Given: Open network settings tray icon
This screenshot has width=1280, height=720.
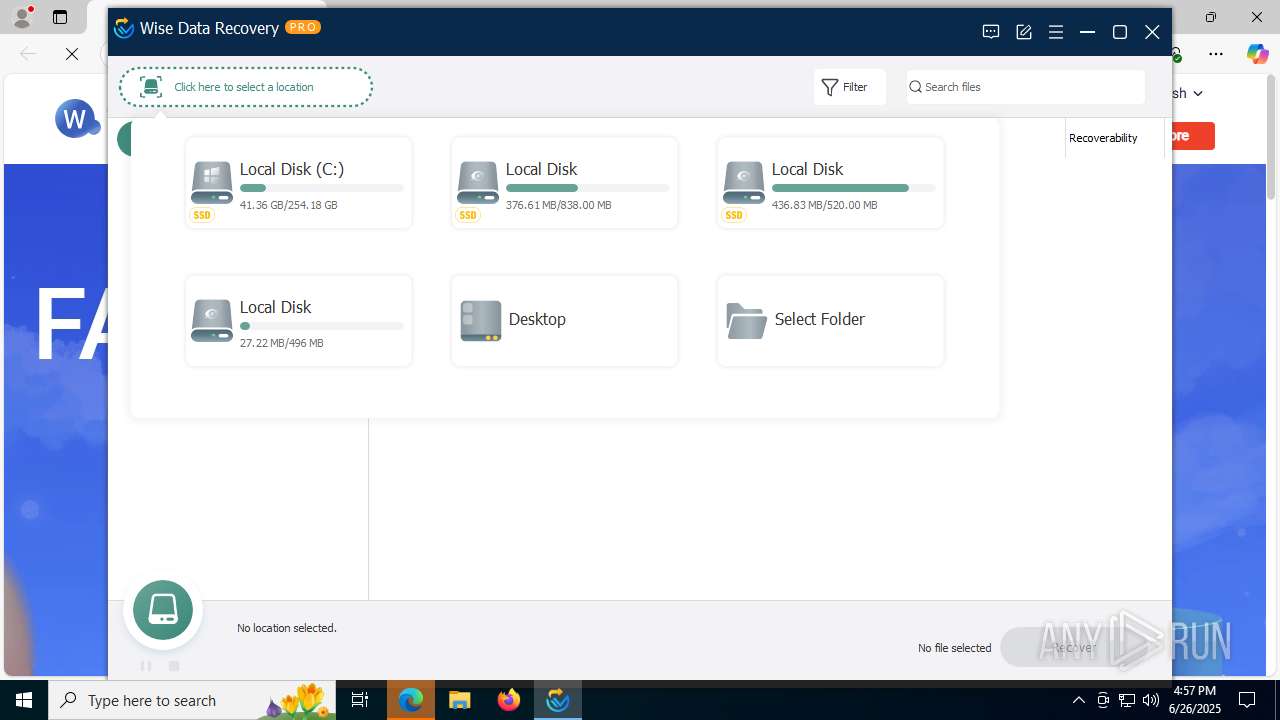Looking at the screenshot, I should pos(1127,700).
